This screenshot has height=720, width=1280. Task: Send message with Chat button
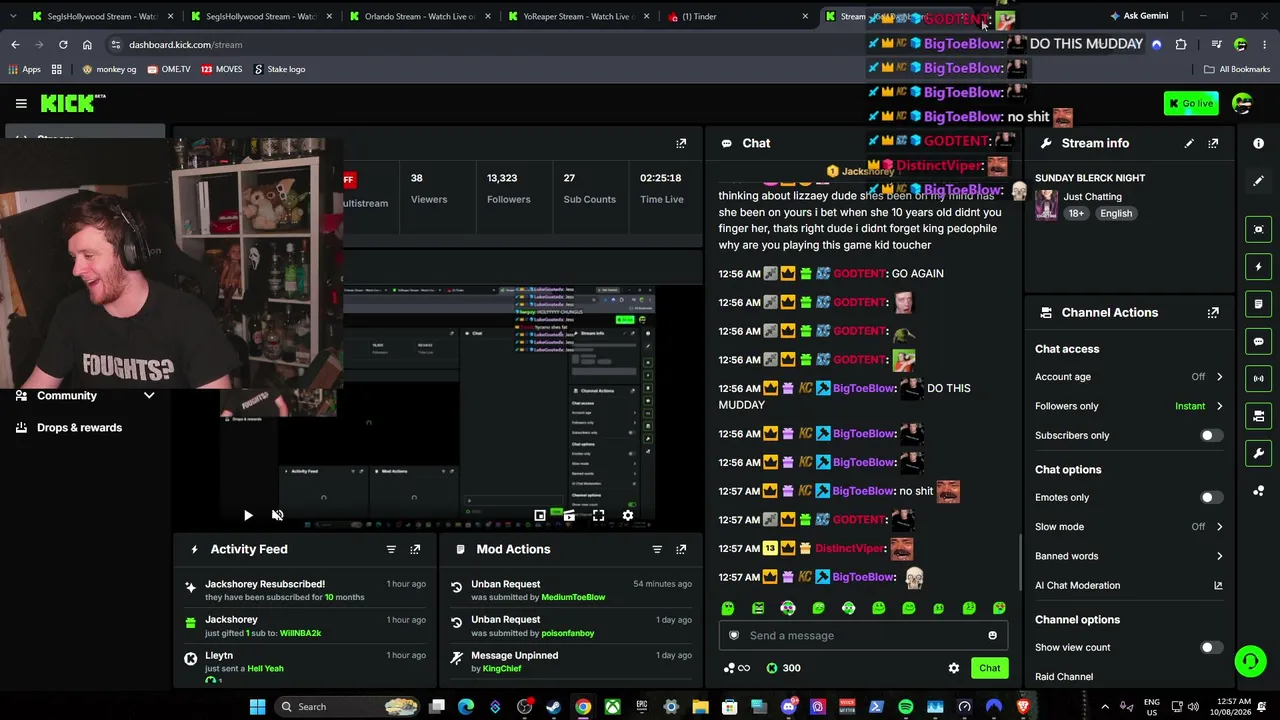click(x=989, y=668)
